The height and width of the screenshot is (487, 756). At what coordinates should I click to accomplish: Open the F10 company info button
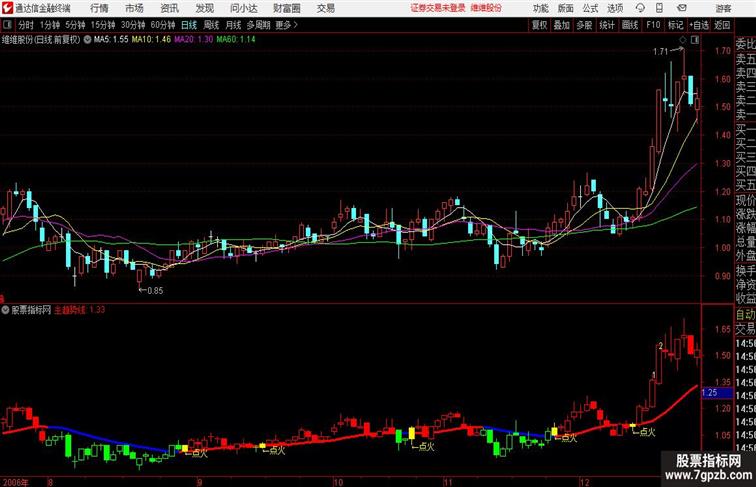click(653, 25)
